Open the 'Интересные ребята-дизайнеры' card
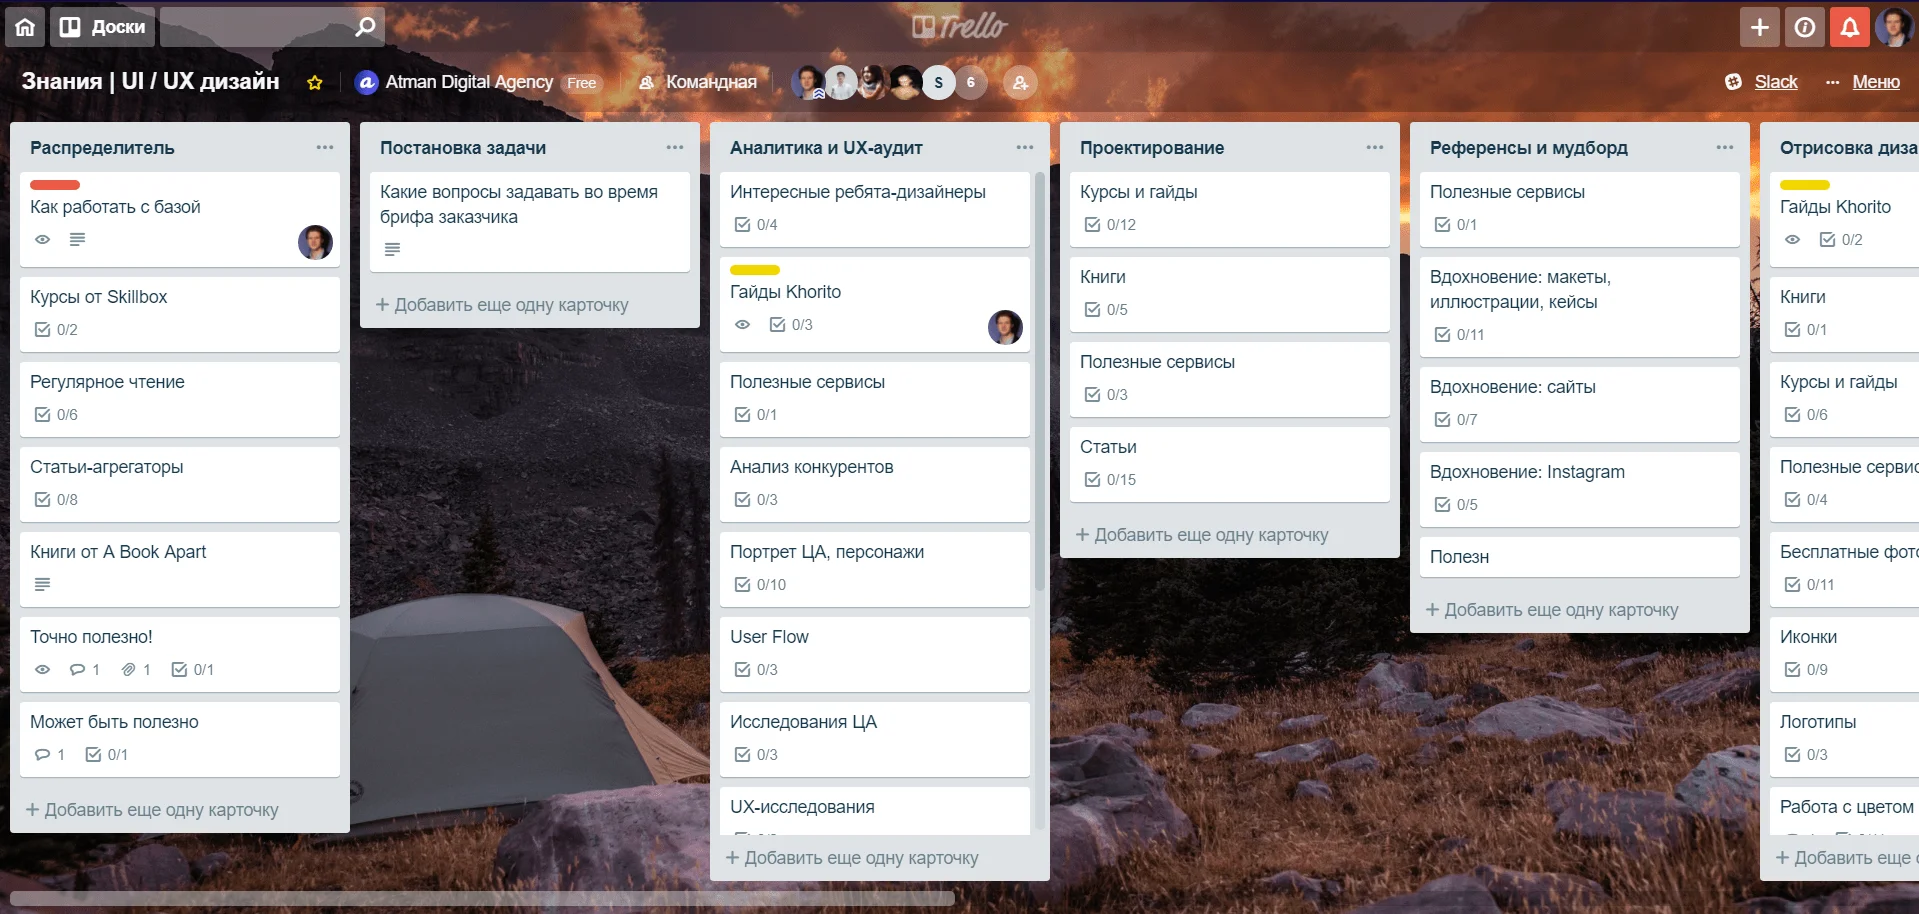Viewport: 1919px width, 914px height. [875, 210]
